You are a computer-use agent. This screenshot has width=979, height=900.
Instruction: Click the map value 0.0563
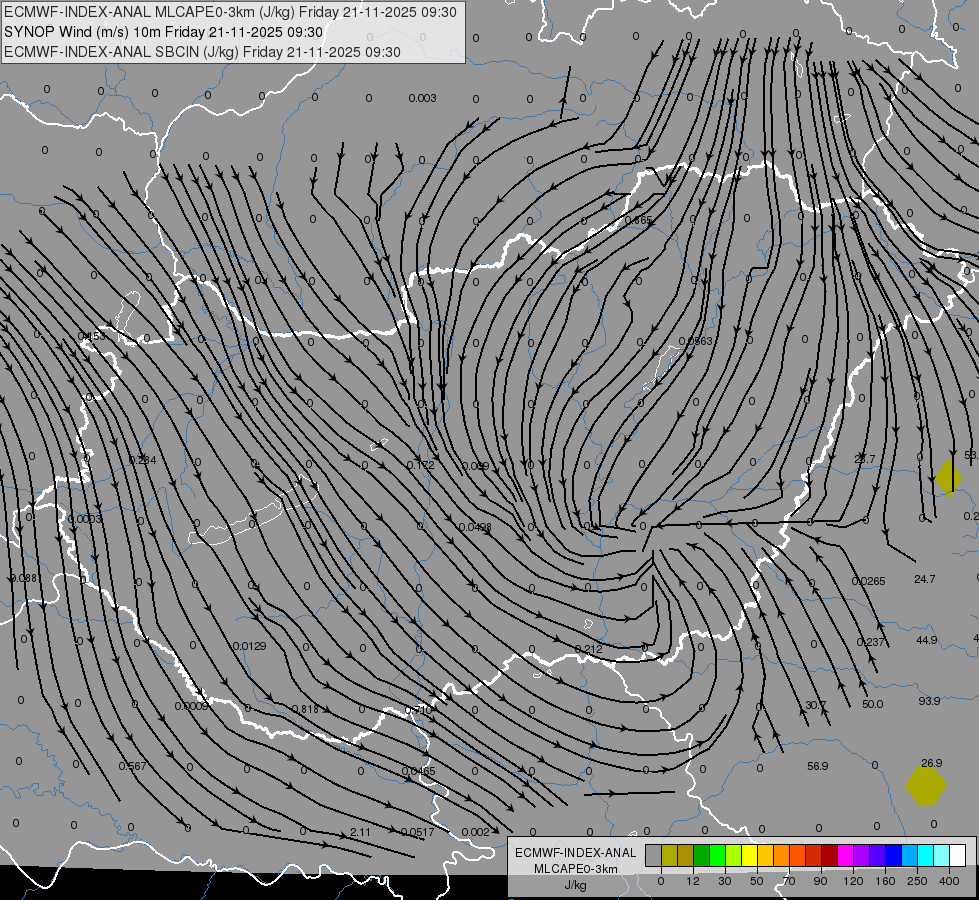(x=695, y=341)
